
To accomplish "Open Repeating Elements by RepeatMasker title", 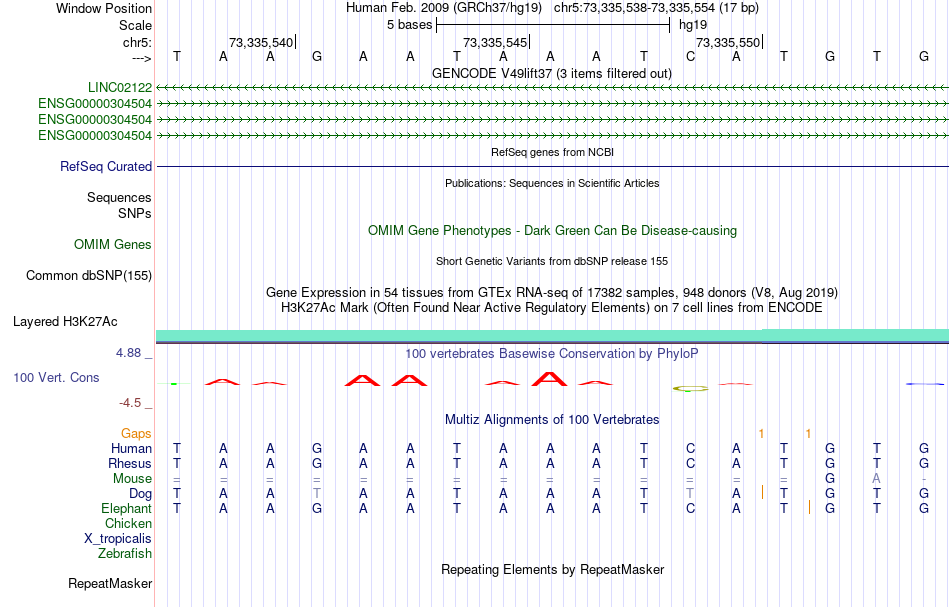I will pyautogui.click(x=553, y=570).
